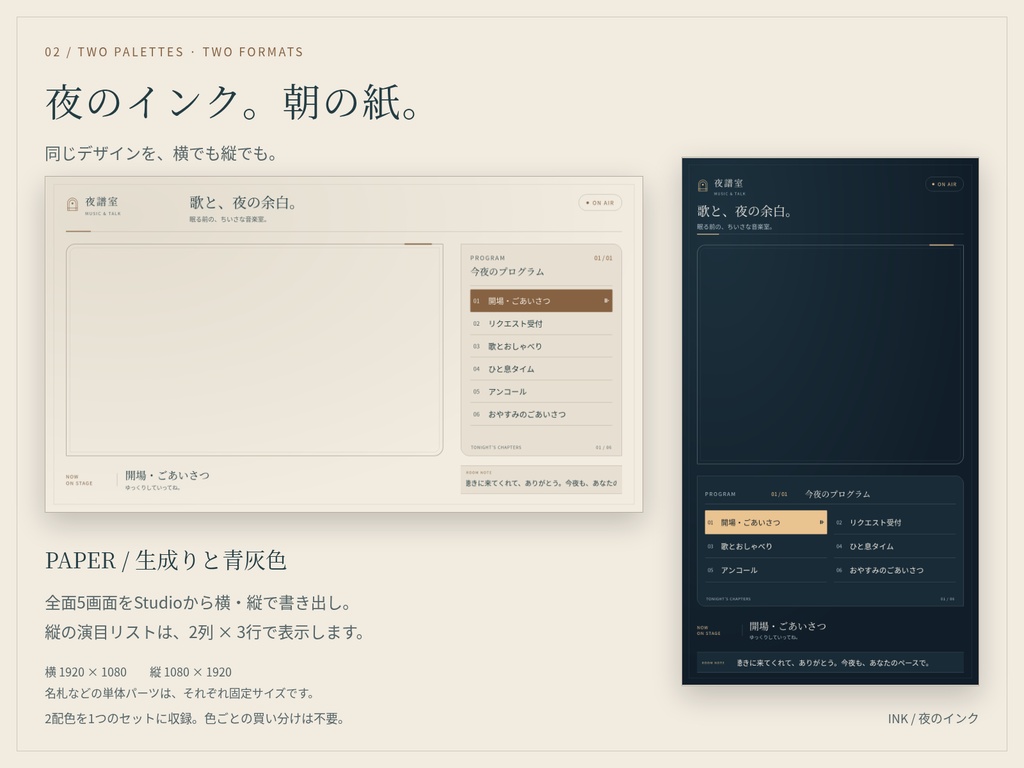
Task: Click the 縦 1080 × 1920 size text
Action: pos(191,672)
